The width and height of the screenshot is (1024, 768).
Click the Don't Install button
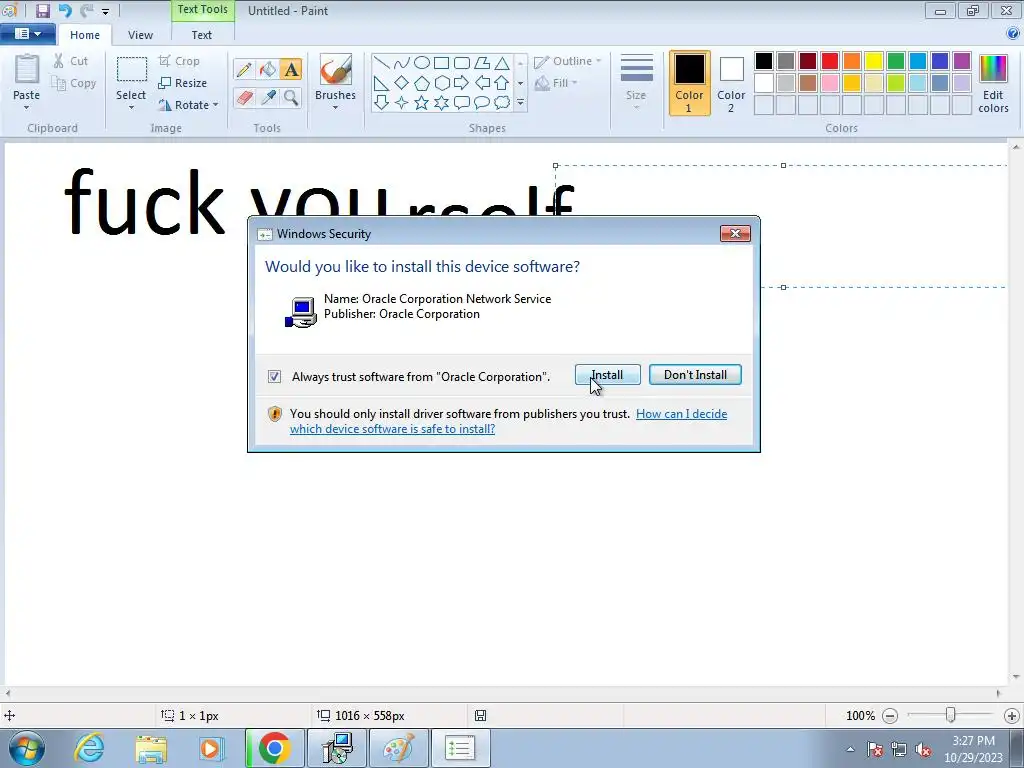(x=696, y=375)
